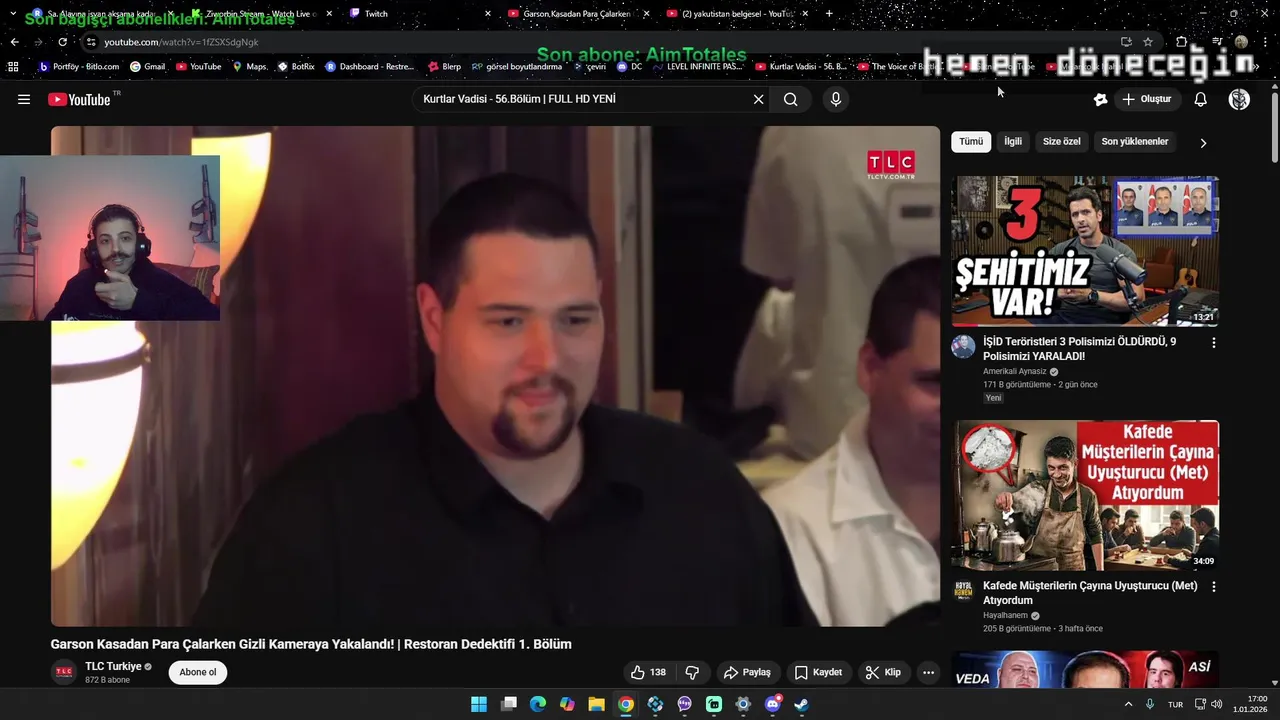Like the video with thumbs up
This screenshot has height=720, width=1280.
tap(648, 672)
